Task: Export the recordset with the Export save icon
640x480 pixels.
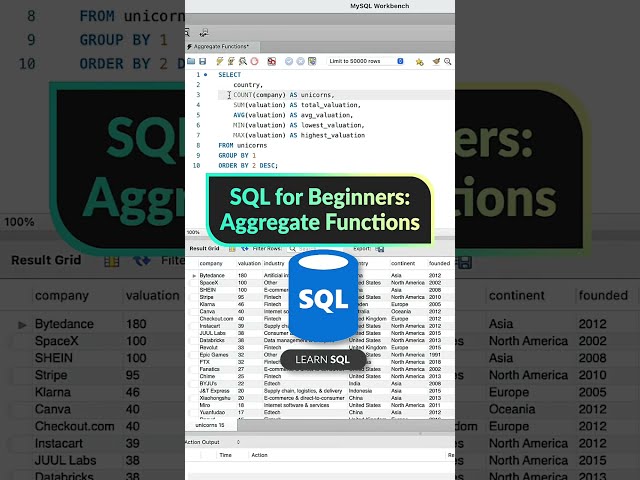Action: [380, 249]
